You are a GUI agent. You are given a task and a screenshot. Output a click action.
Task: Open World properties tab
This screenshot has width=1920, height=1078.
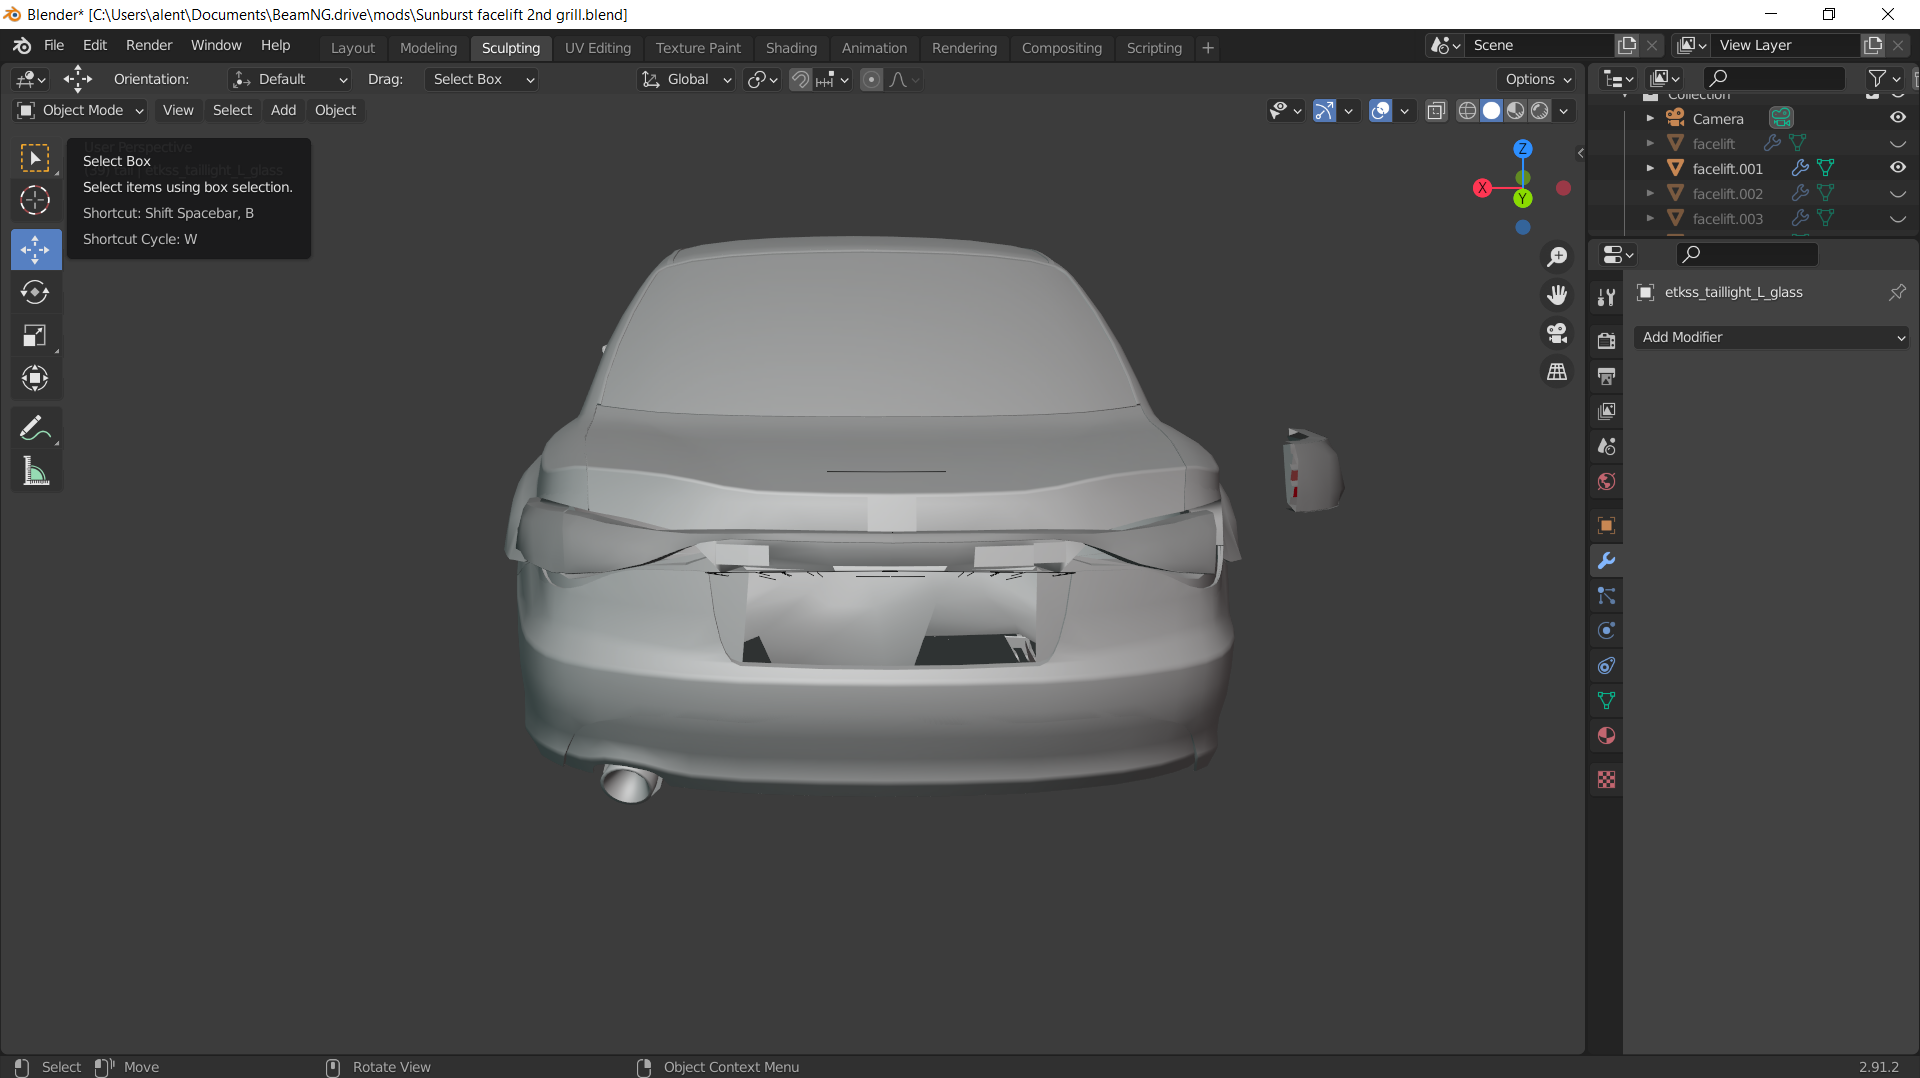[1606, 481]
